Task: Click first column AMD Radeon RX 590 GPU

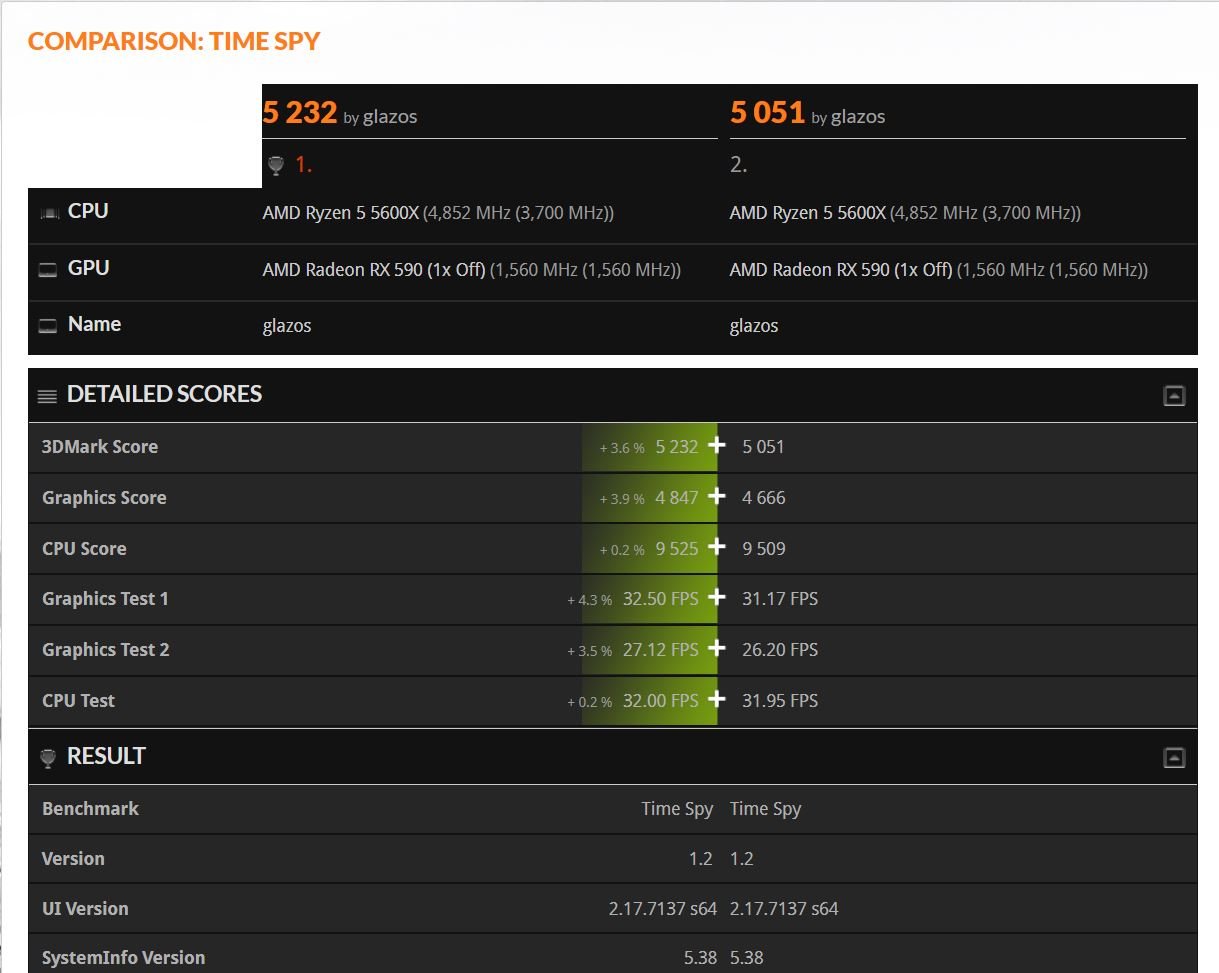Action: (374, 270)
